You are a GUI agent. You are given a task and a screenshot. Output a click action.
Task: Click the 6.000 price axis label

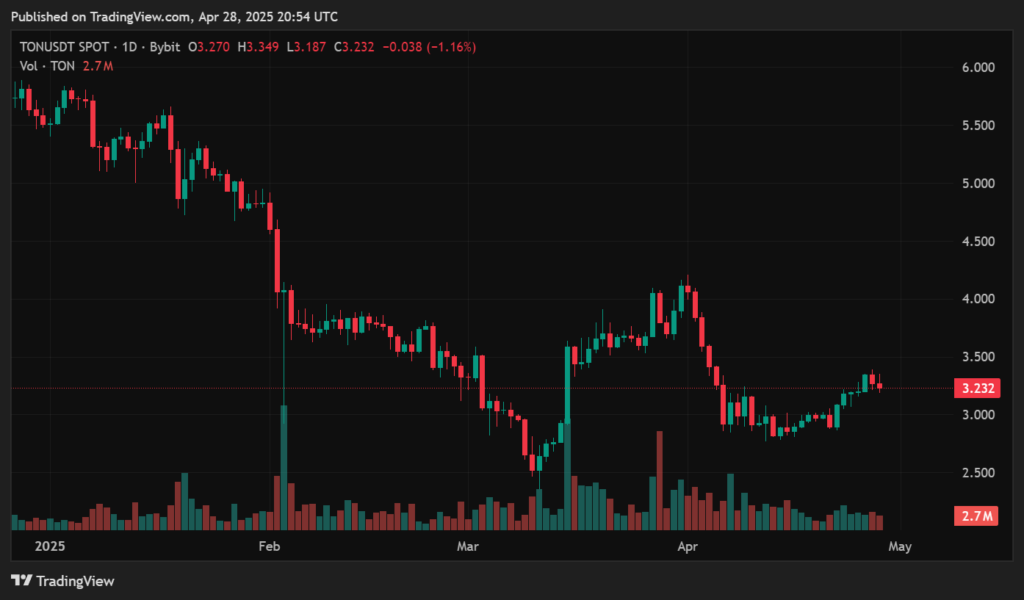click(978, 67)
